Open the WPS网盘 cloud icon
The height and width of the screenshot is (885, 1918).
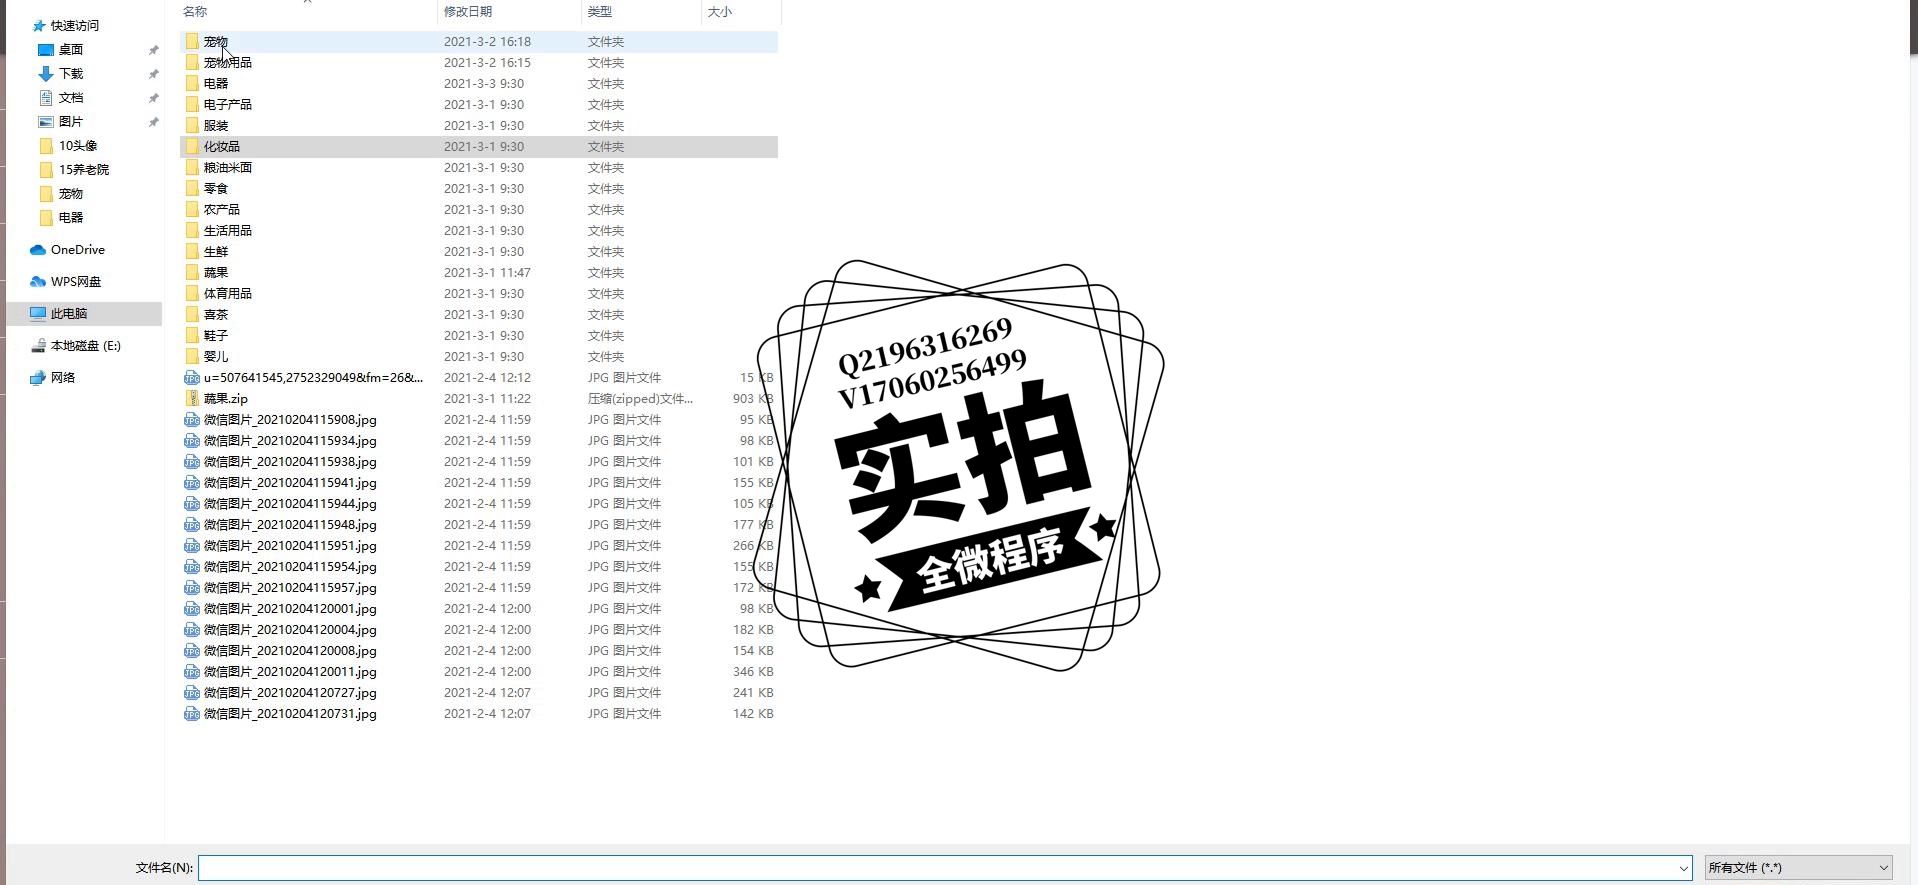(38, 282)
